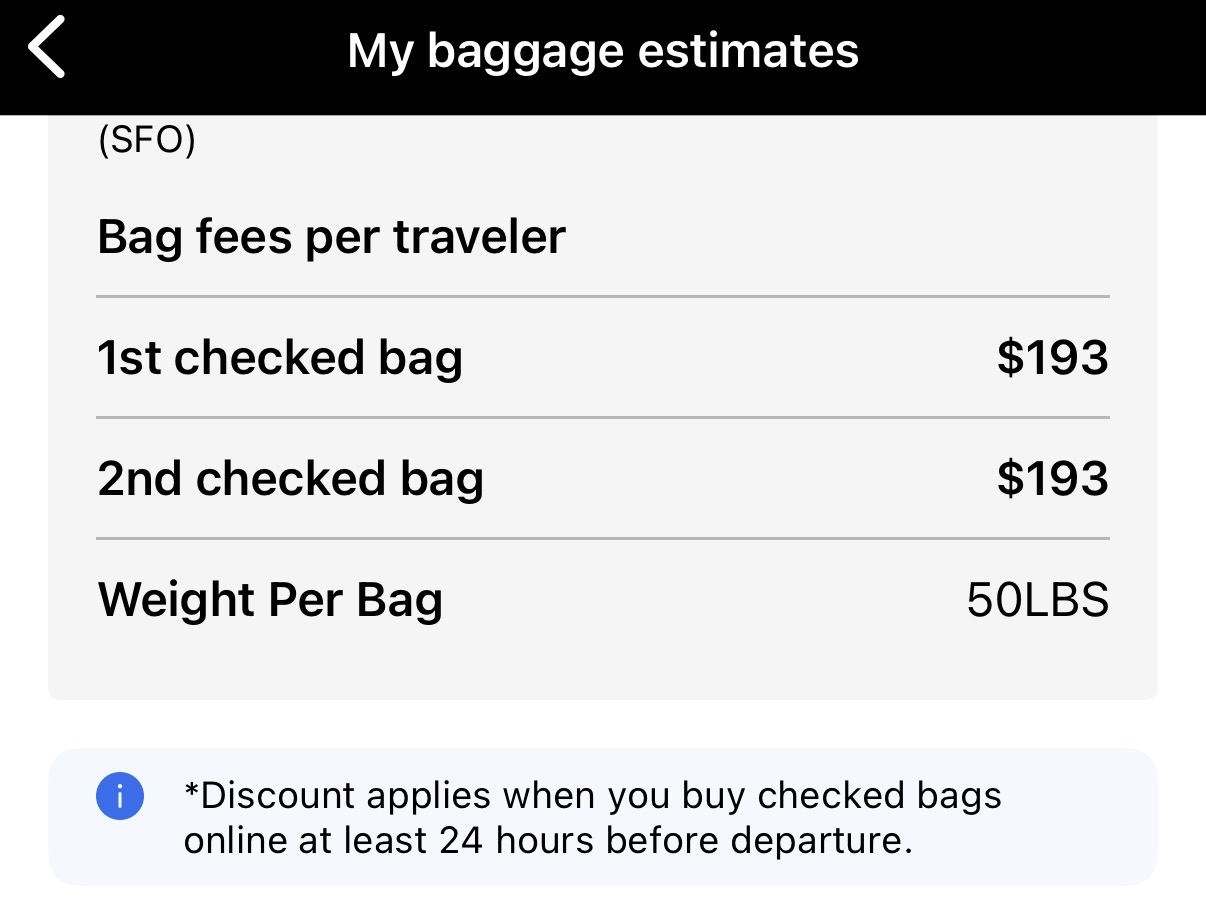Click divider line below 'Bag fees per traveler'

point(602,297)
